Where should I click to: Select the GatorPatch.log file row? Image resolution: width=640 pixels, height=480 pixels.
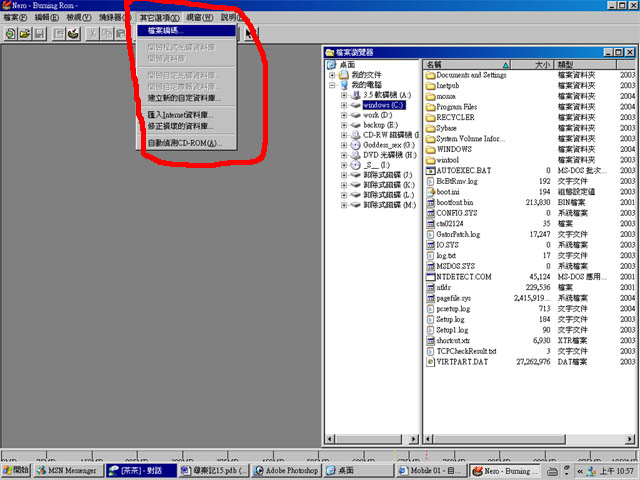(530, 234)
